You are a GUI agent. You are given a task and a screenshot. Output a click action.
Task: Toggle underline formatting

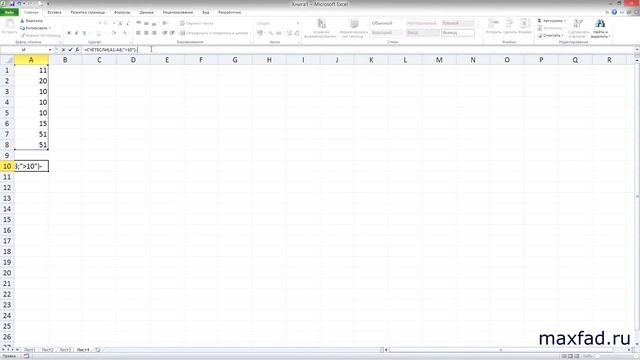click(84, 33)
